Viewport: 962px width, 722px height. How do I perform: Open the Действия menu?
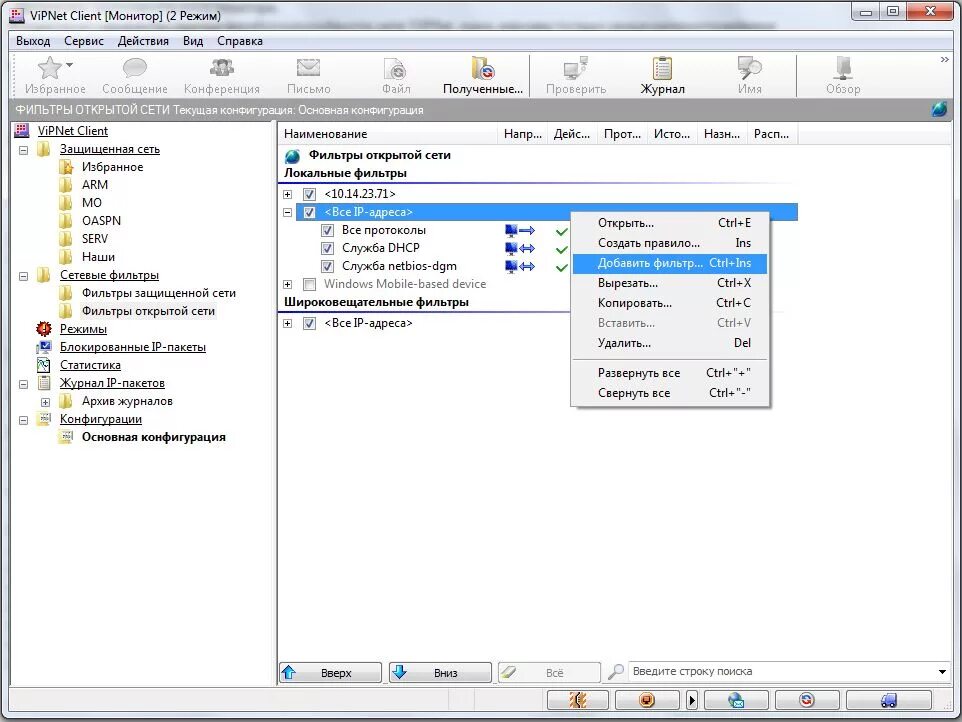coord(143,41)
